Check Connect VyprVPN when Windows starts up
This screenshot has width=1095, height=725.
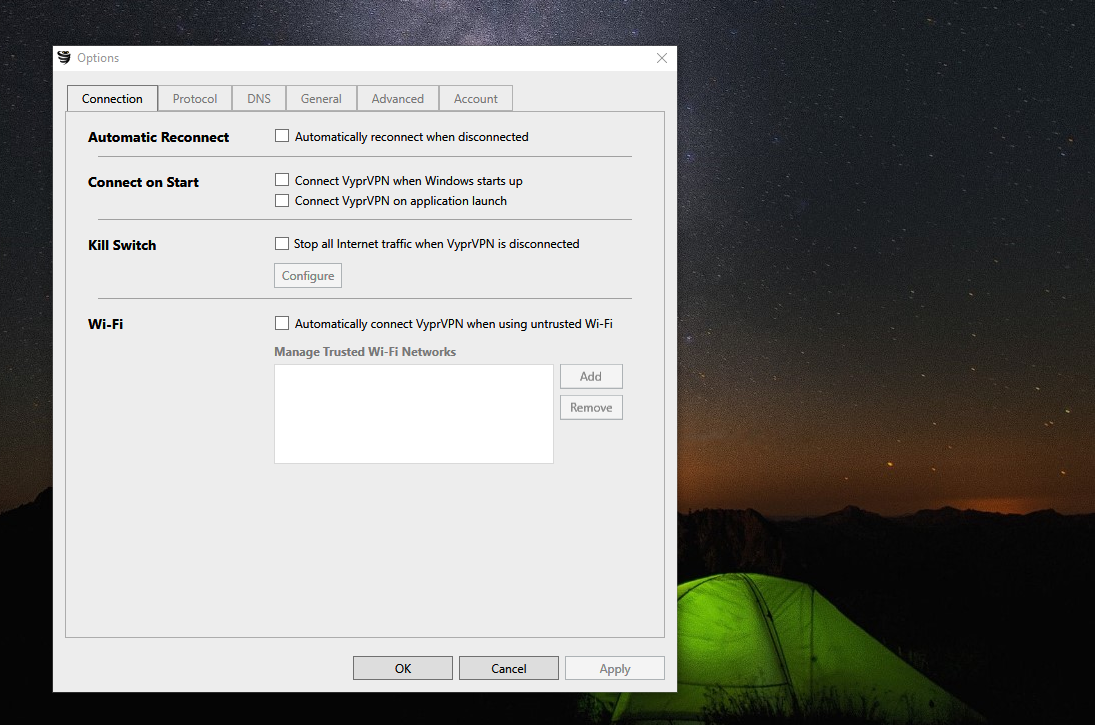(282, 180)
